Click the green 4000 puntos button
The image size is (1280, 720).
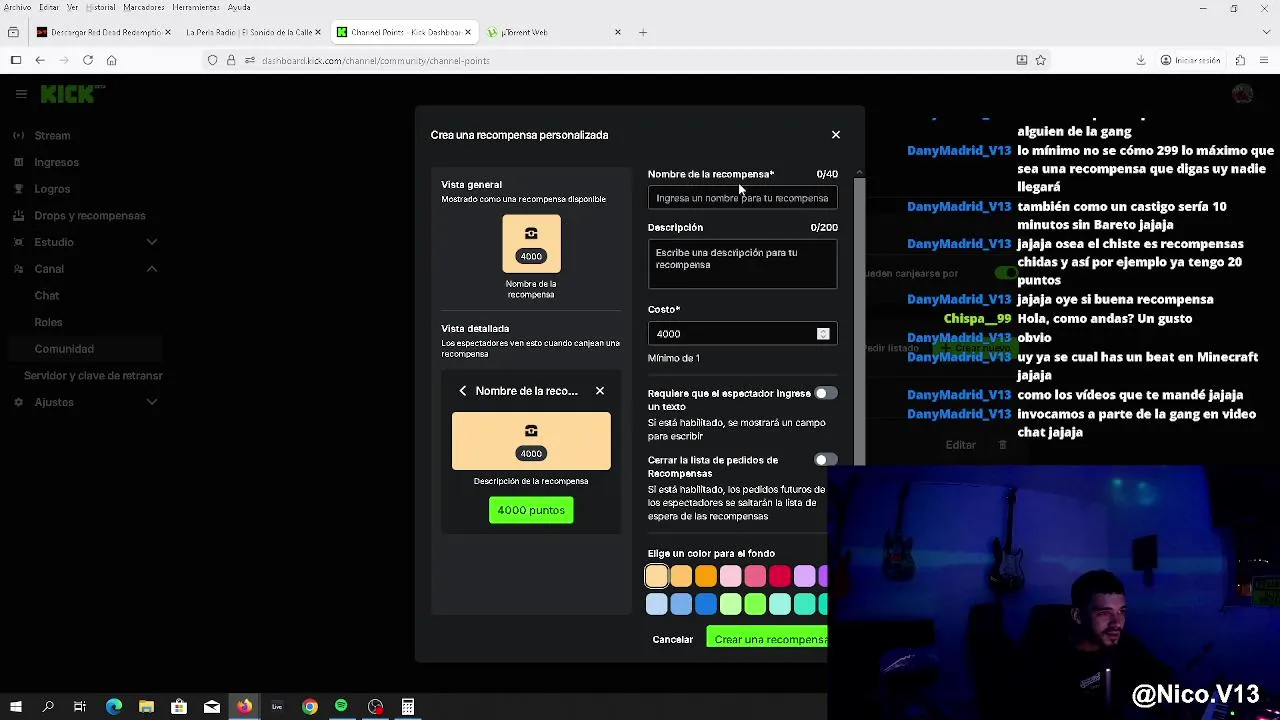click(531, 510)
